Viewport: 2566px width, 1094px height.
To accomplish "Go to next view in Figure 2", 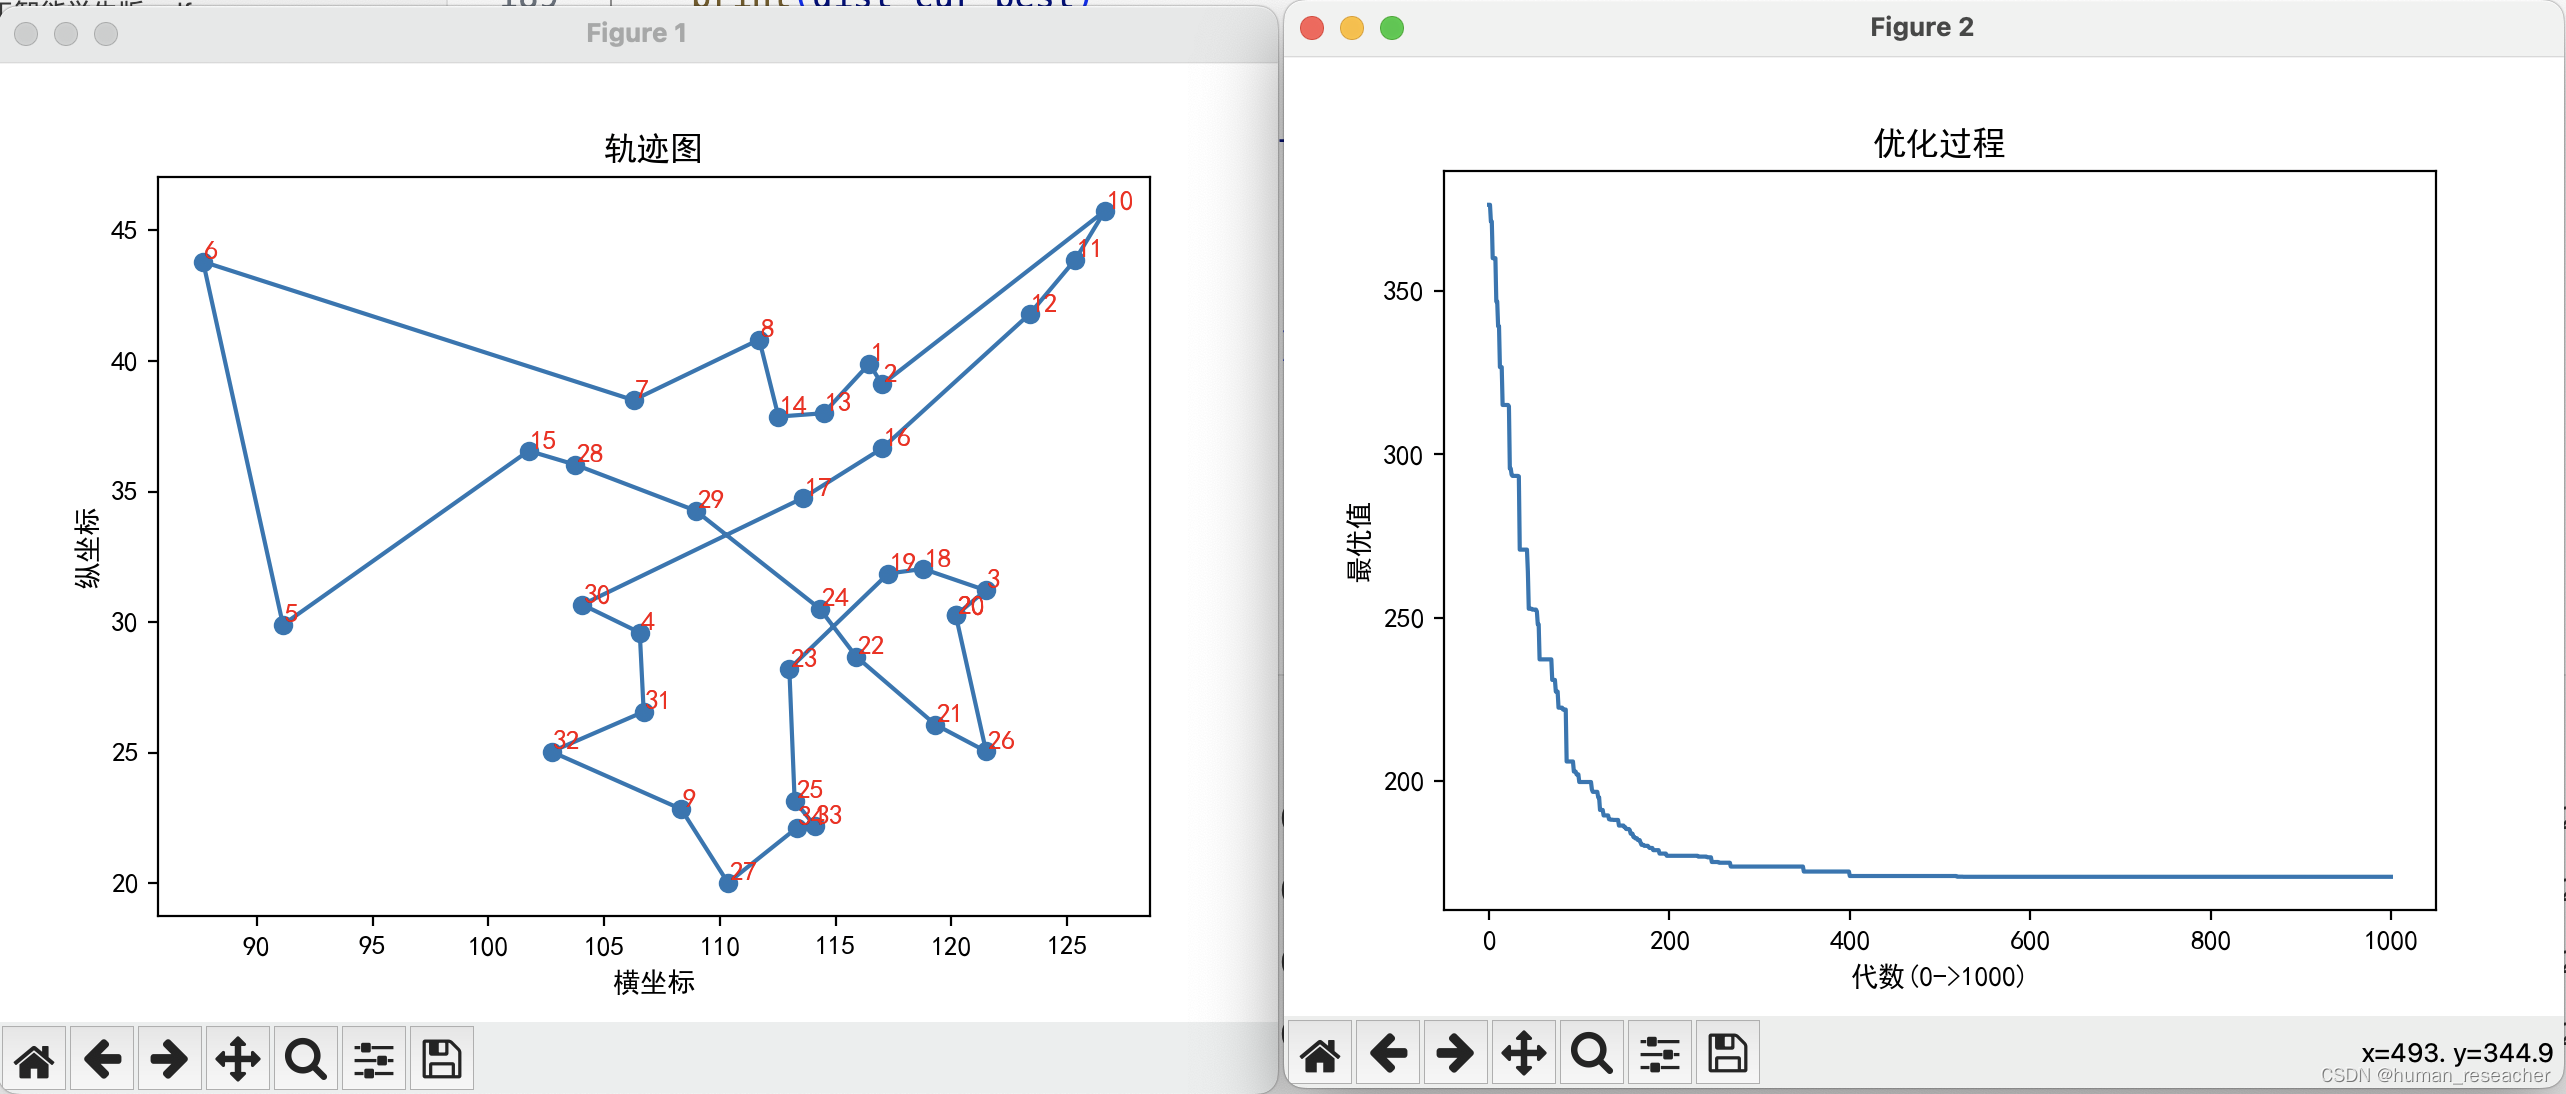I will point(1455,1053).
